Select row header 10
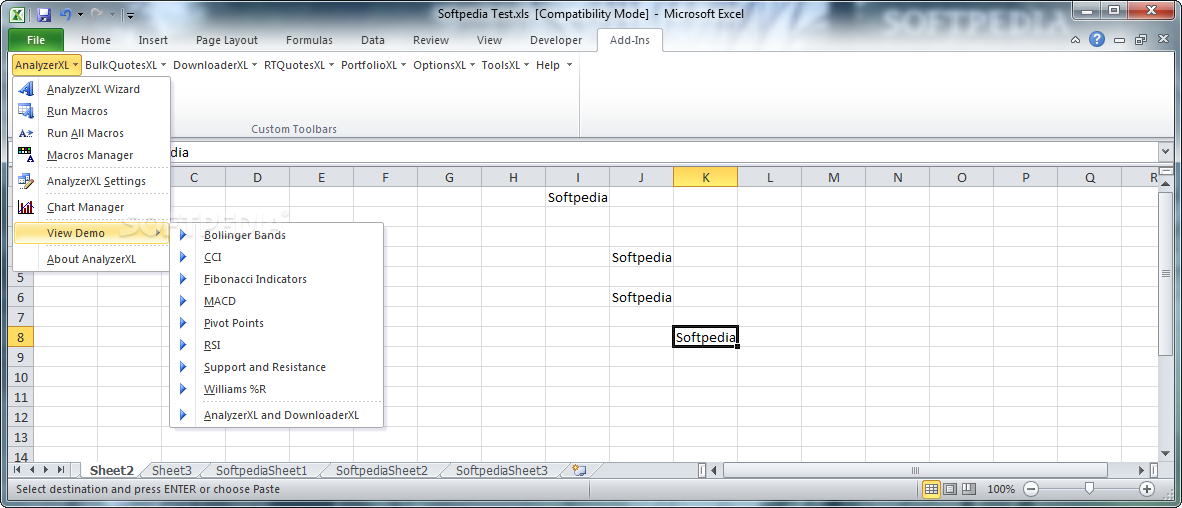The height and width of the screenshot is (508, 1182). 21,377
